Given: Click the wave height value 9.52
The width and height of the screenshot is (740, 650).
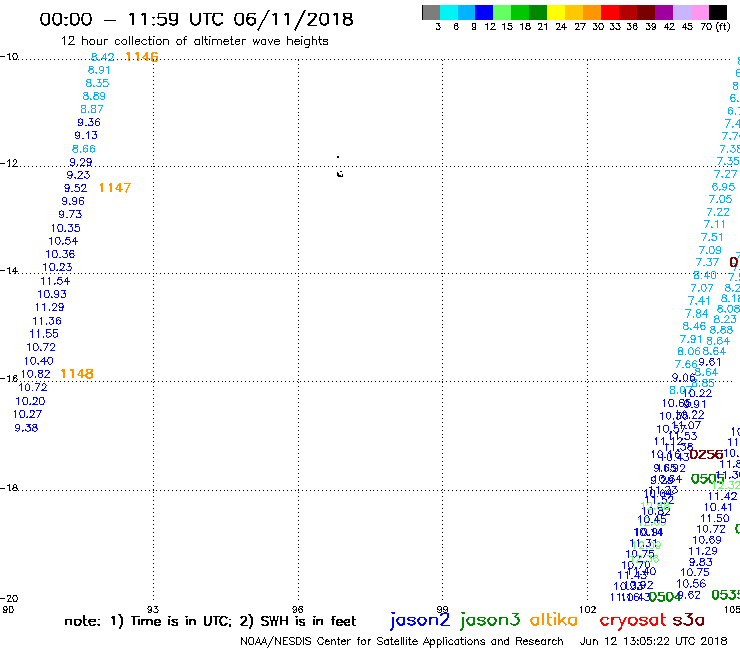Looking at the screenshot, I should click(x=76, y=188).
